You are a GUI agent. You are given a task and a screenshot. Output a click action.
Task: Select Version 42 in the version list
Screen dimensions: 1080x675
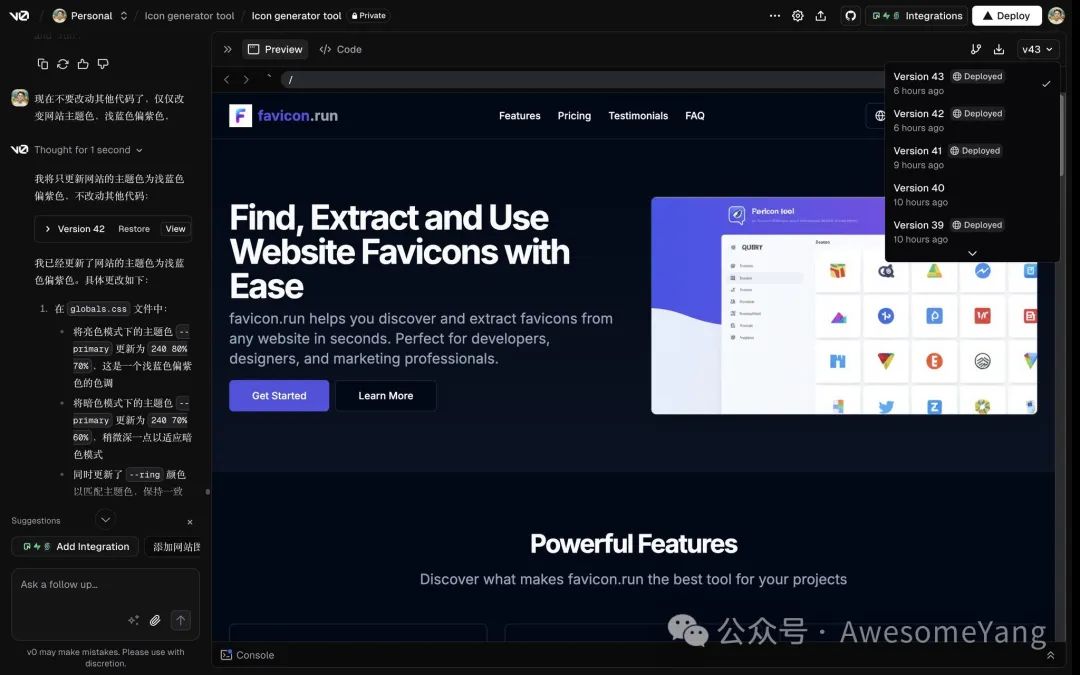971,121
